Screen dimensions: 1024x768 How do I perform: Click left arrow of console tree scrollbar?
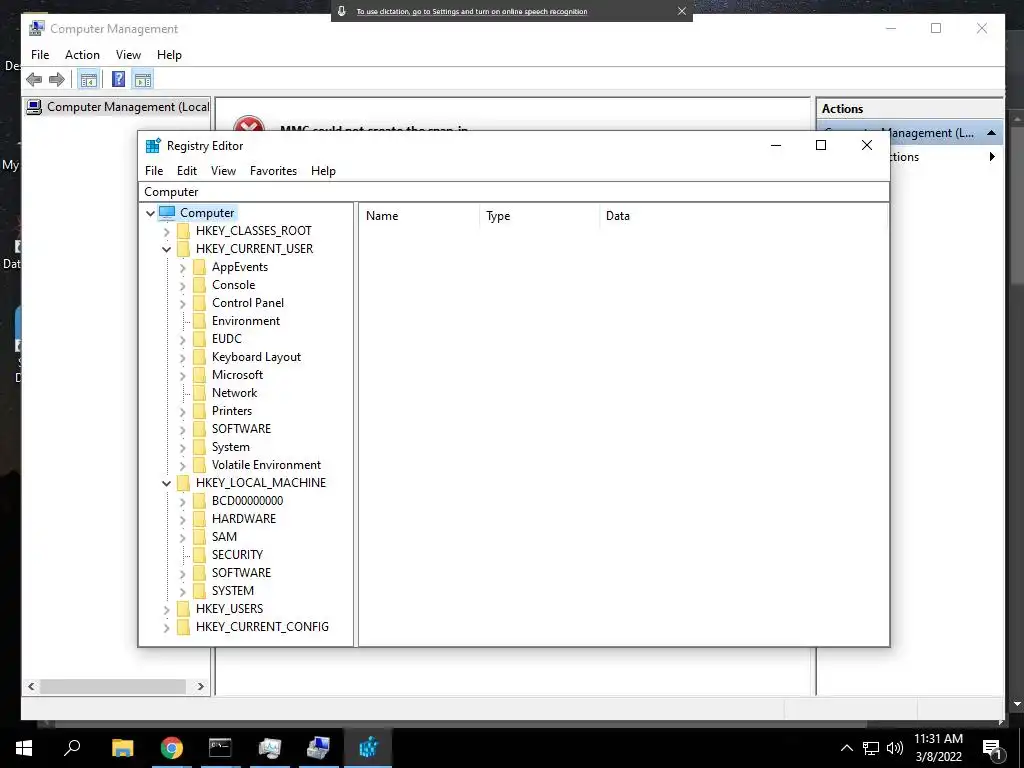pos(31,686)
